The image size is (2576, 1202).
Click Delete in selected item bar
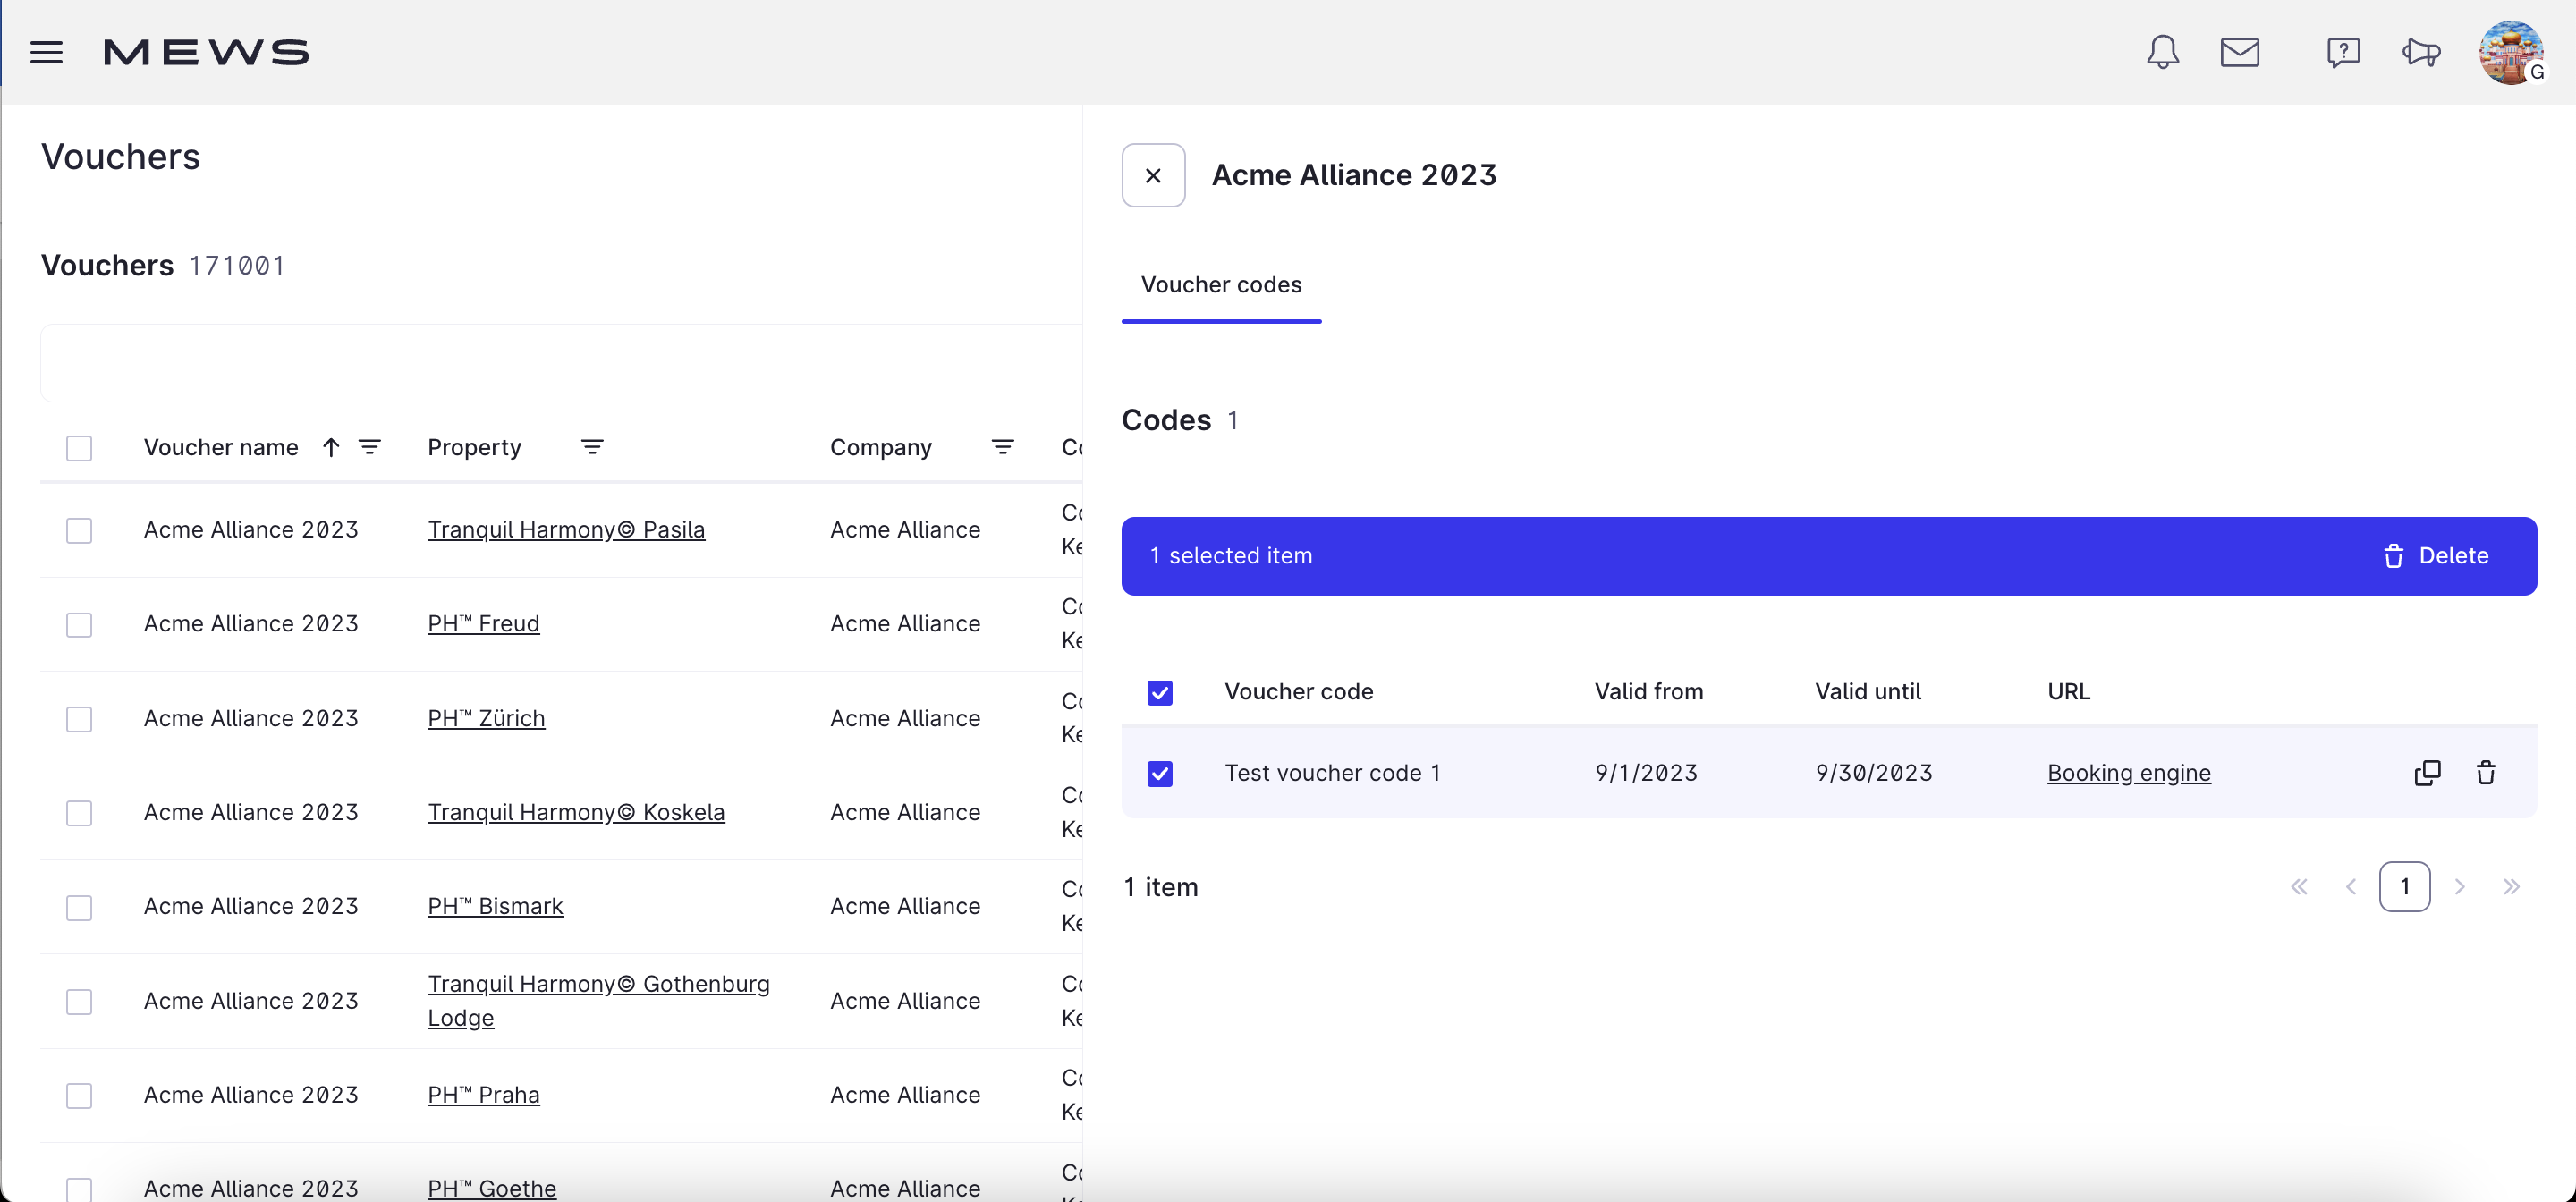[x=2436, y=556]
